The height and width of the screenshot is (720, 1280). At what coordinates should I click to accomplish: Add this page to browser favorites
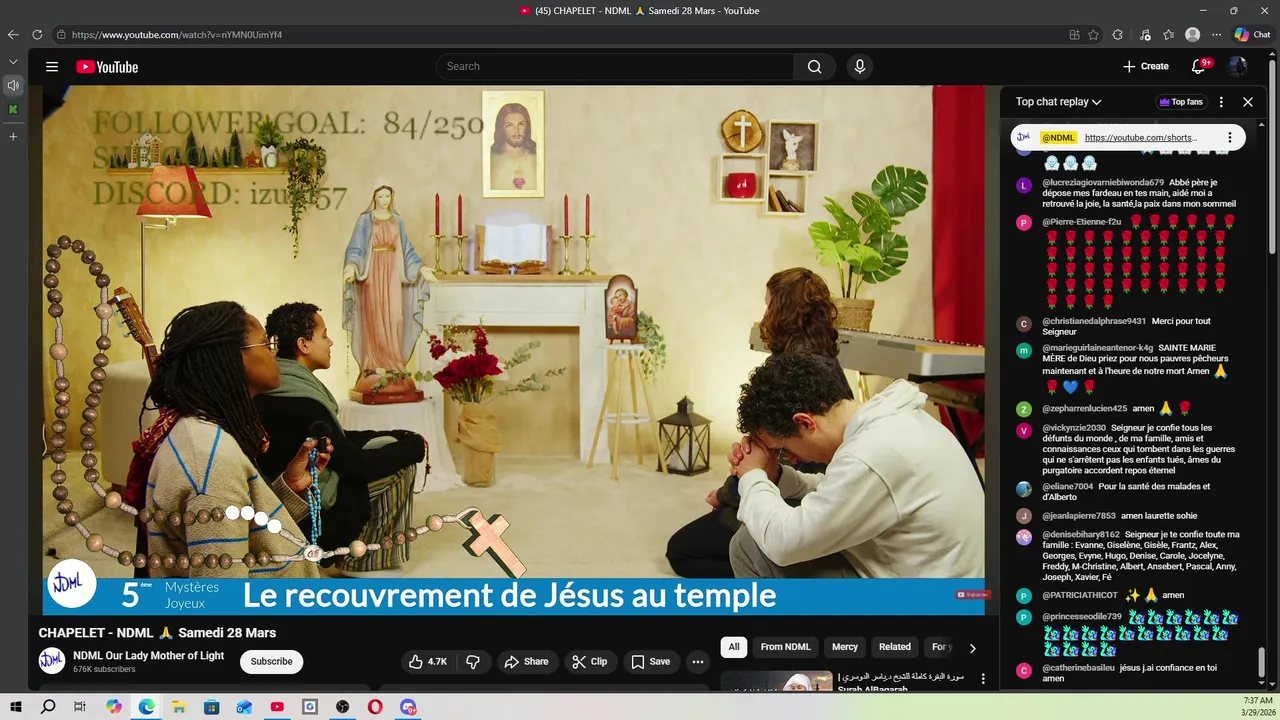coord(1094,34)
